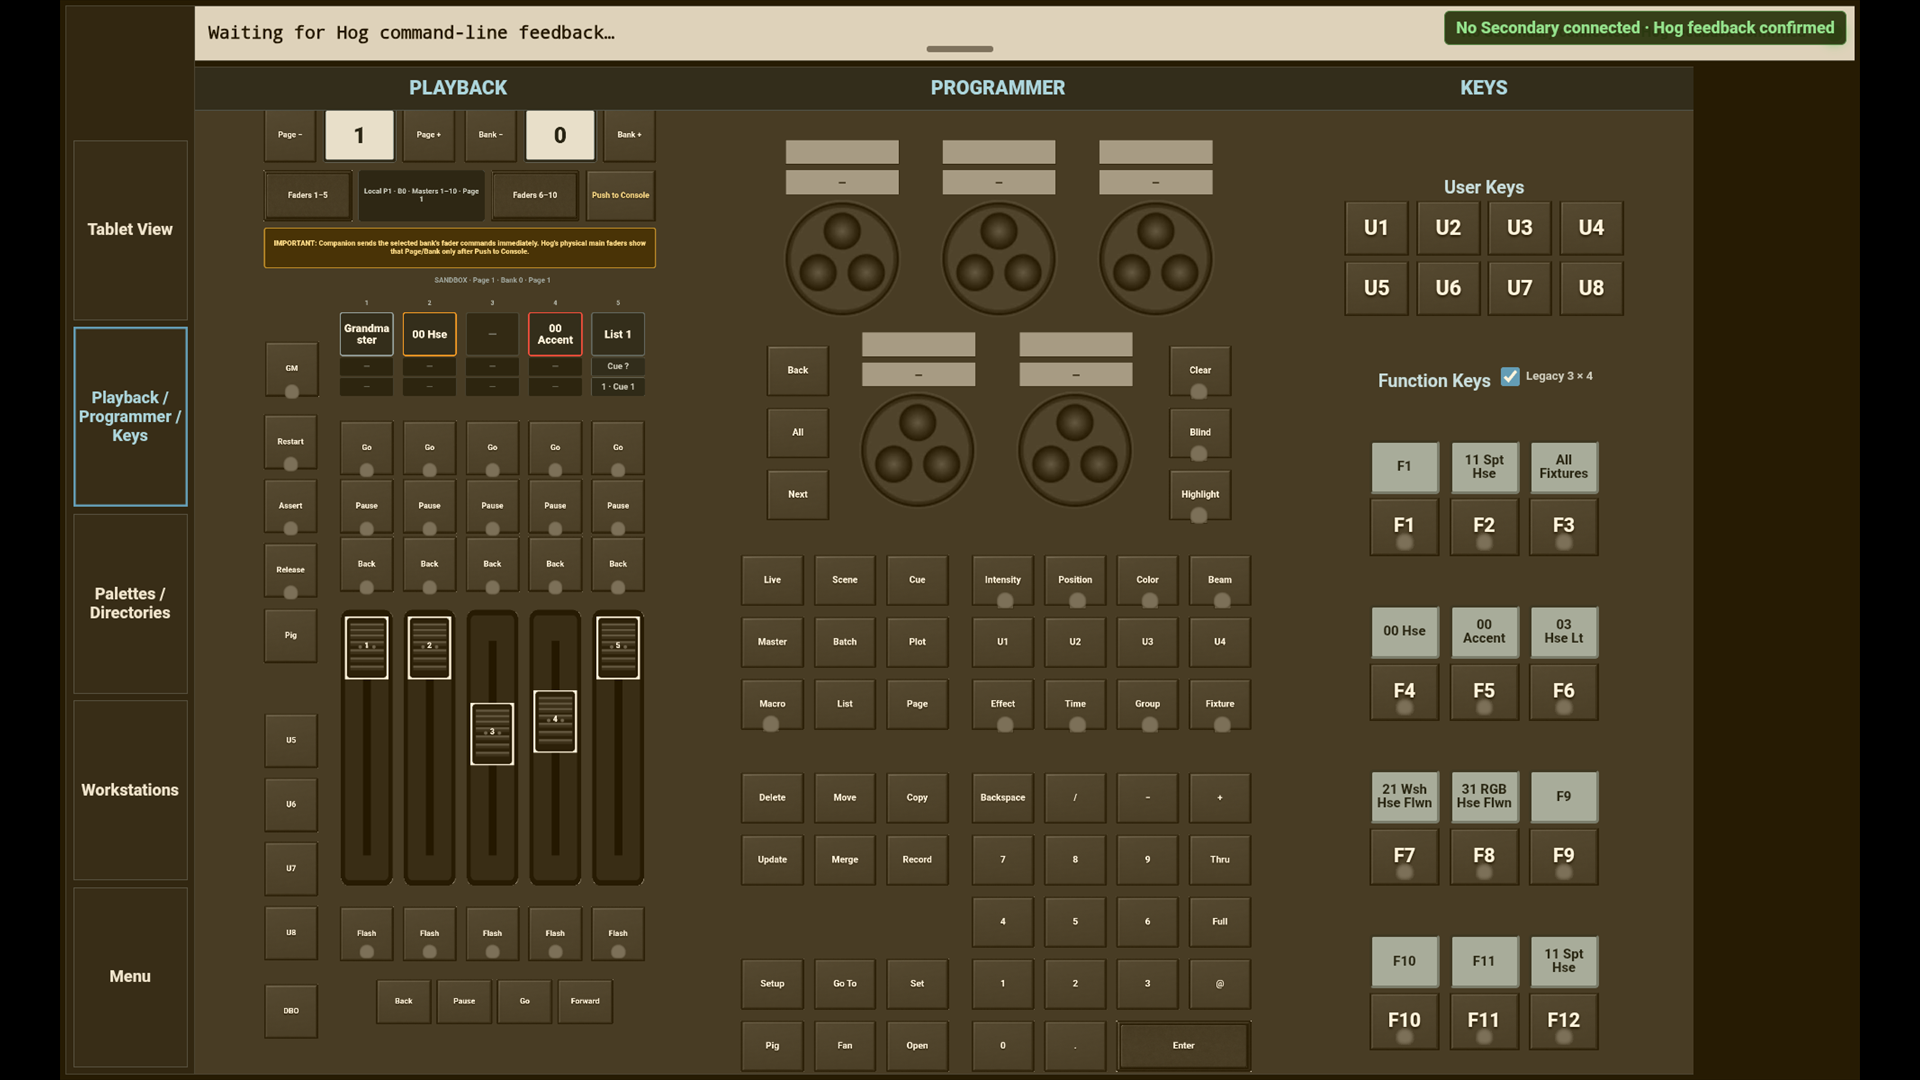The image size is (1920, 1080).
Task: Select the Beam parameter key
Action: tap(1220, 581)
